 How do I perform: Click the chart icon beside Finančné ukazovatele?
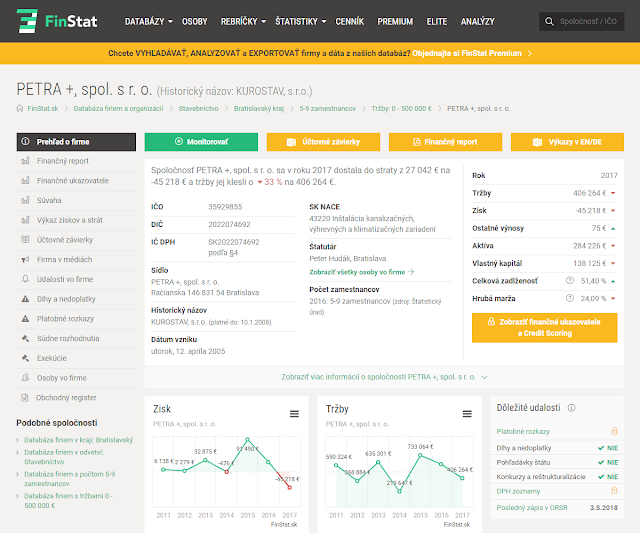[x=25, y=180]
